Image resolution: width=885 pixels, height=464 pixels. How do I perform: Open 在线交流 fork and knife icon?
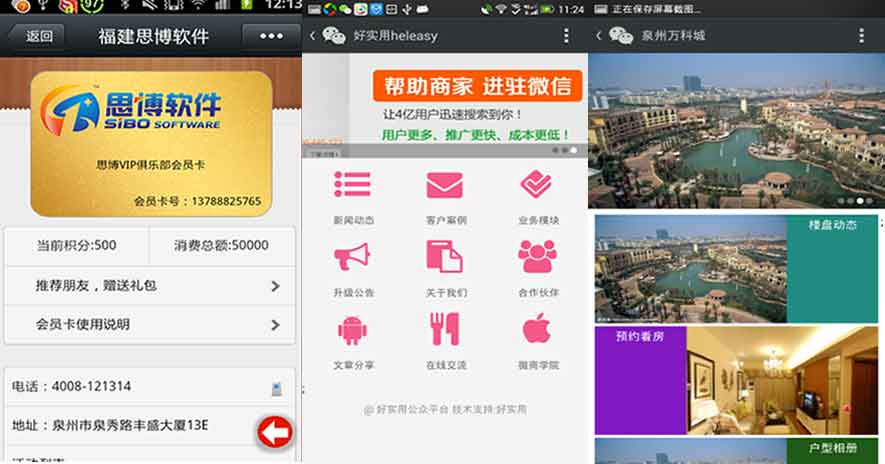pos(445,330)
